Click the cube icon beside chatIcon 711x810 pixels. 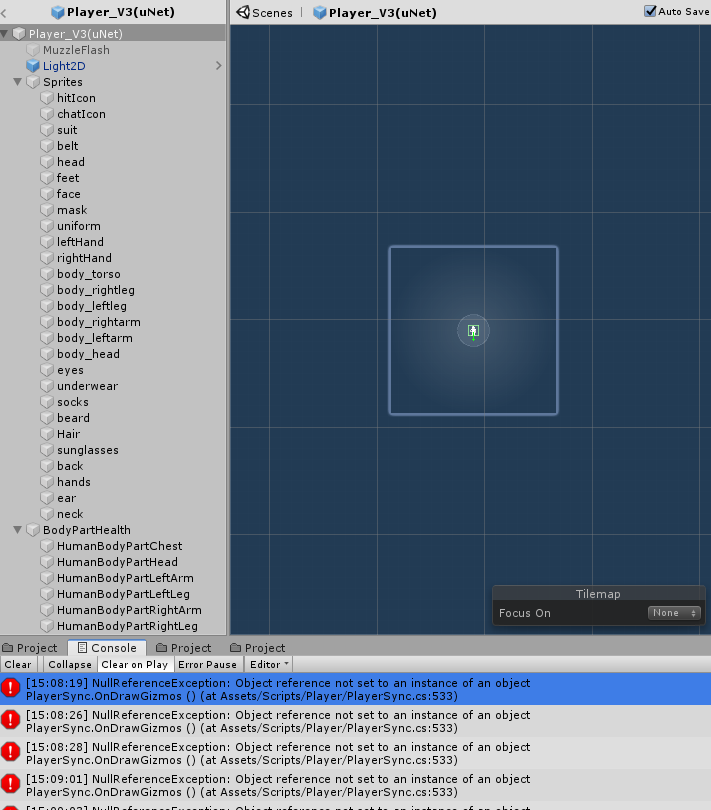pos(47,114)
